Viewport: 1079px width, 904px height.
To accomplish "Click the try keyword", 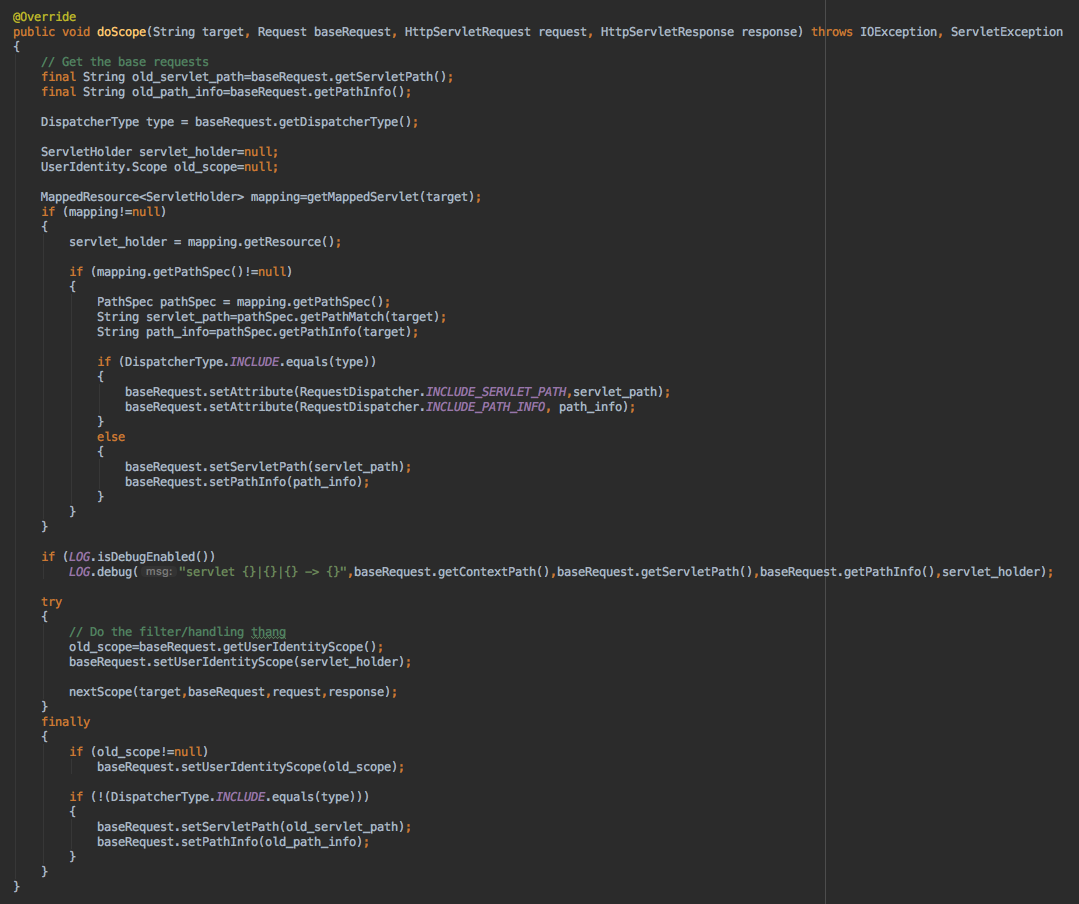I will (51, 602).
